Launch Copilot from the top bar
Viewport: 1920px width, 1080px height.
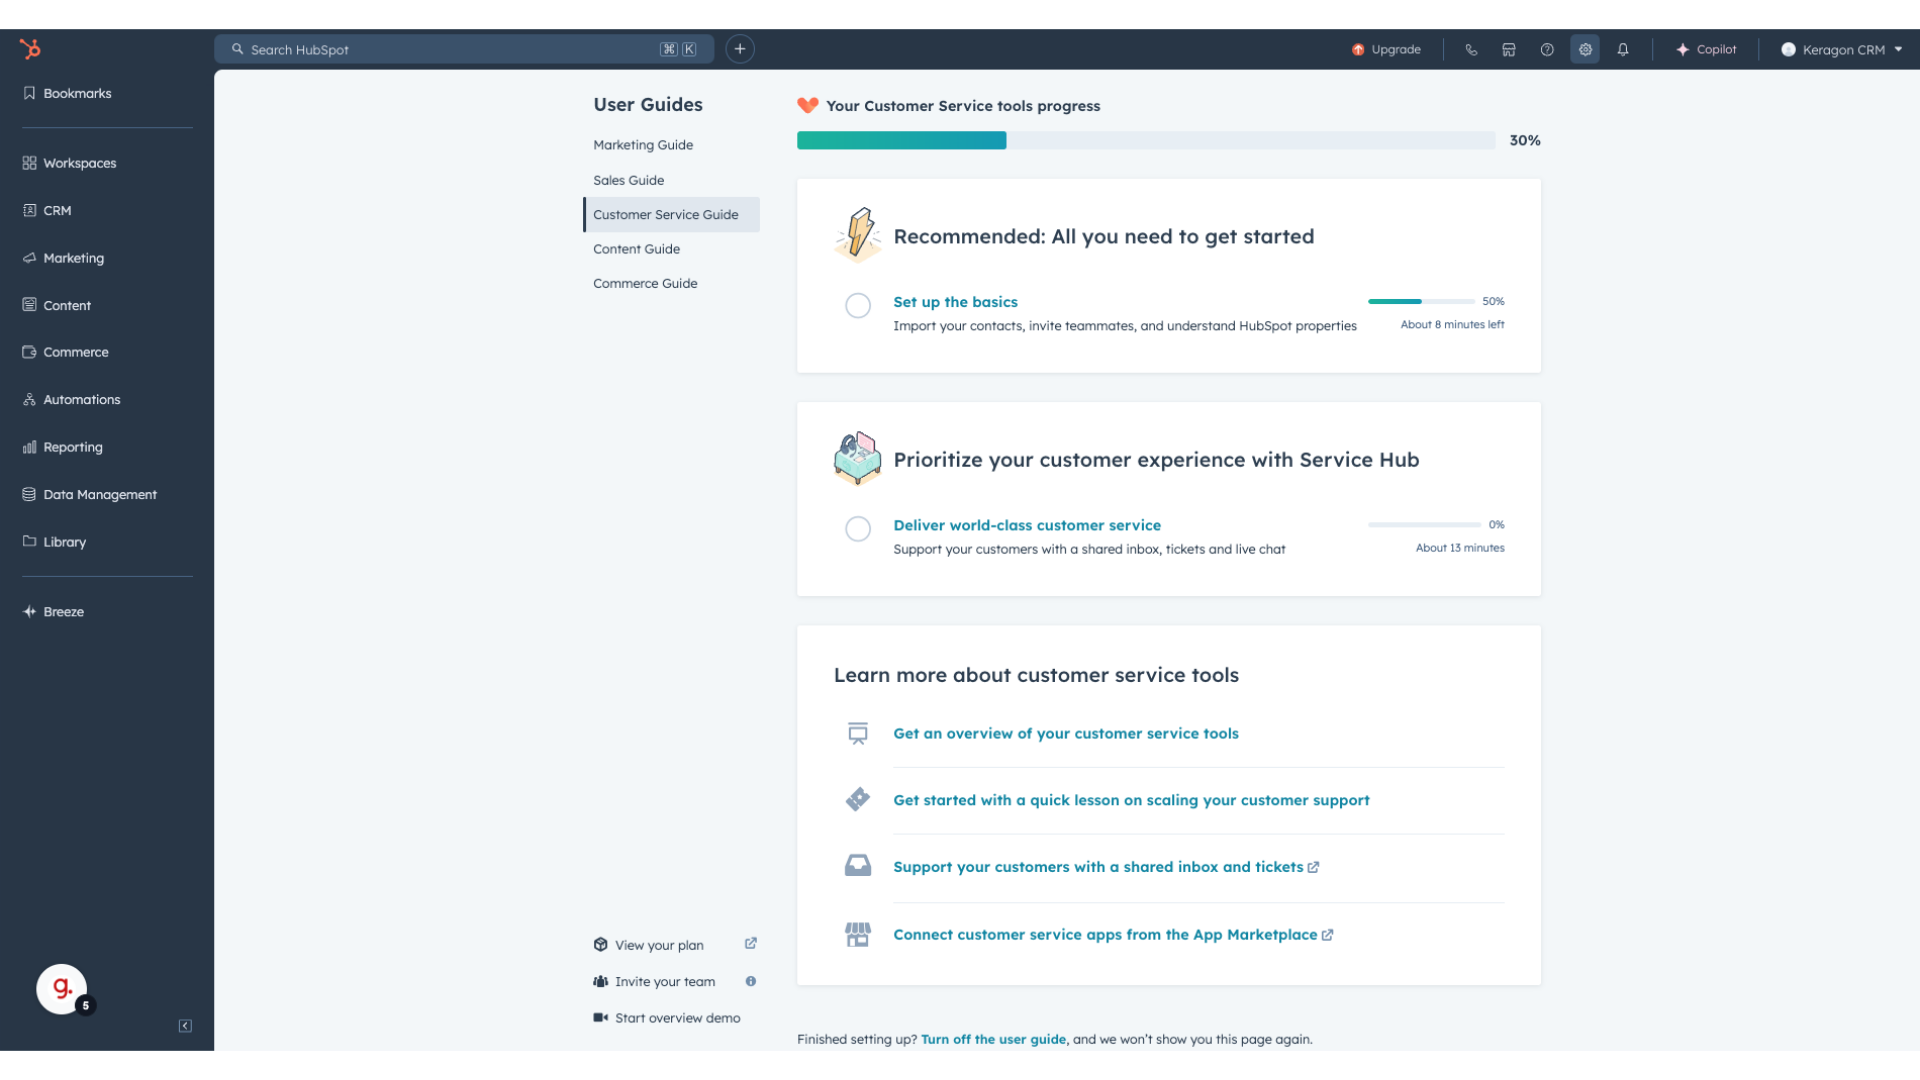point(1706,49)
